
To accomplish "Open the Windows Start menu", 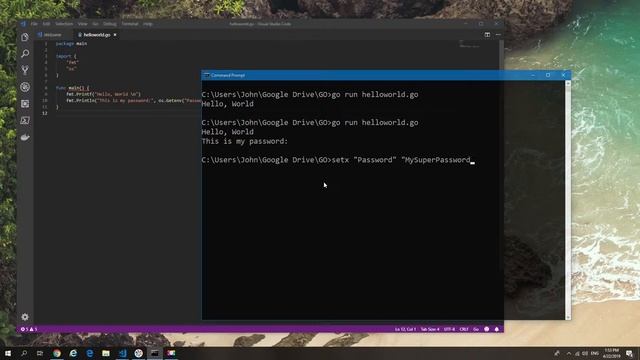I will (8, 353).
